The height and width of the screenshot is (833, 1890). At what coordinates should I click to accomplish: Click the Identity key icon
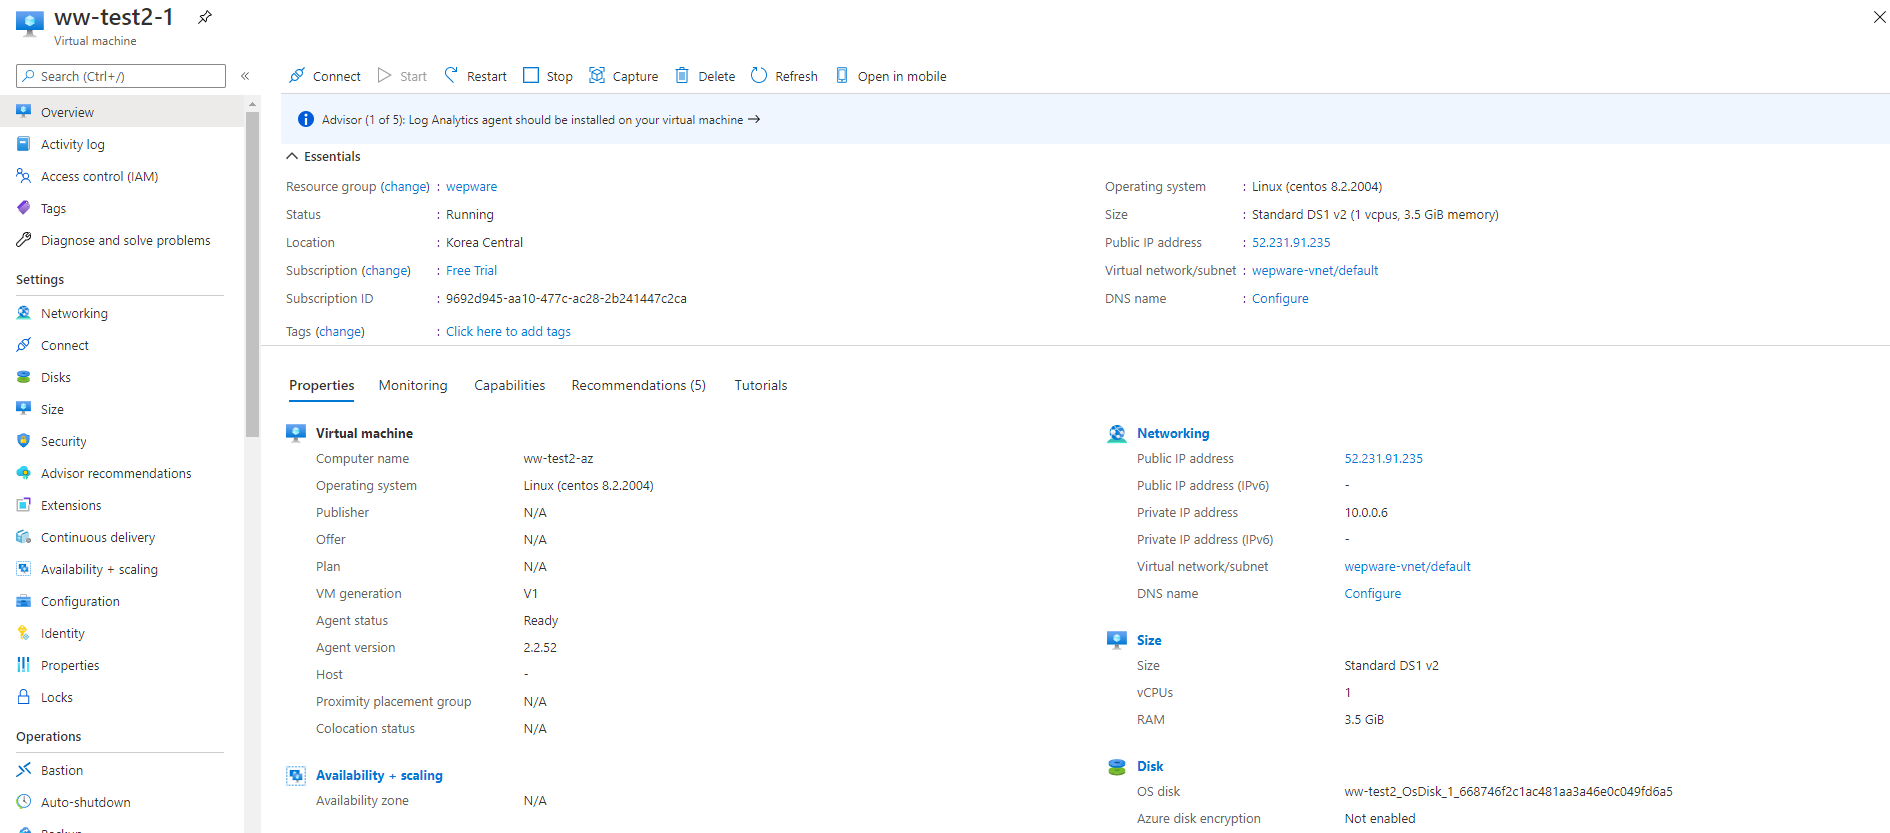24,632
